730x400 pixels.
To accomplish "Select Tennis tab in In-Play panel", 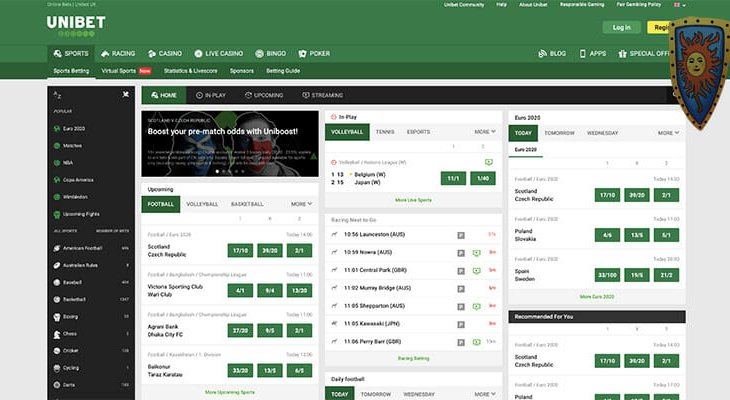I will (x=385, y=132).
